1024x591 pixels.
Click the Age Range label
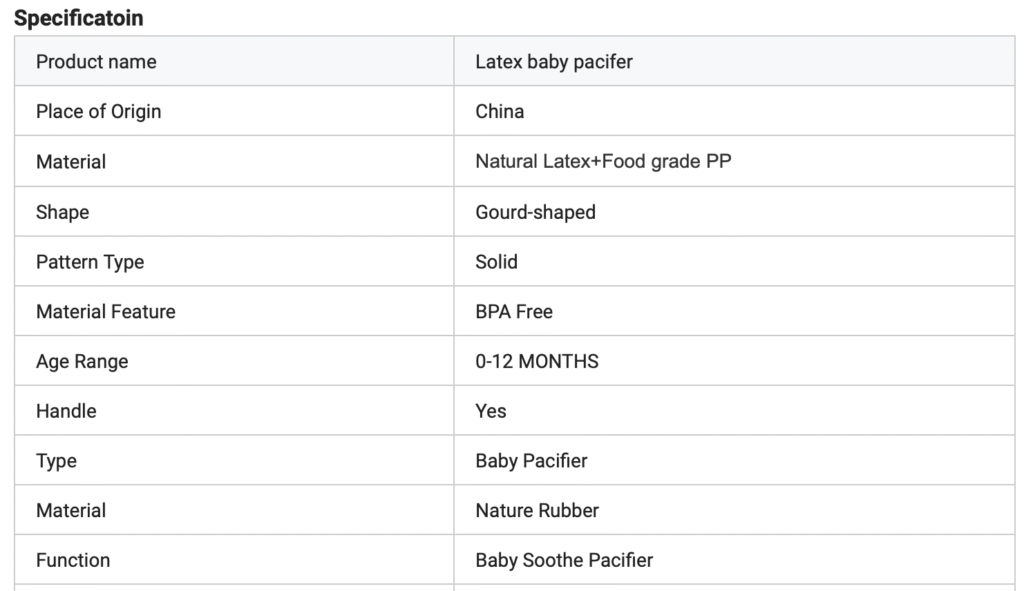point(82,362)
